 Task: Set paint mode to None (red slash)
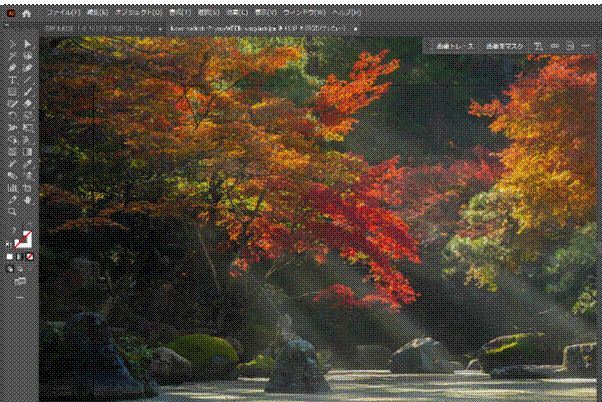click(29, 257)
